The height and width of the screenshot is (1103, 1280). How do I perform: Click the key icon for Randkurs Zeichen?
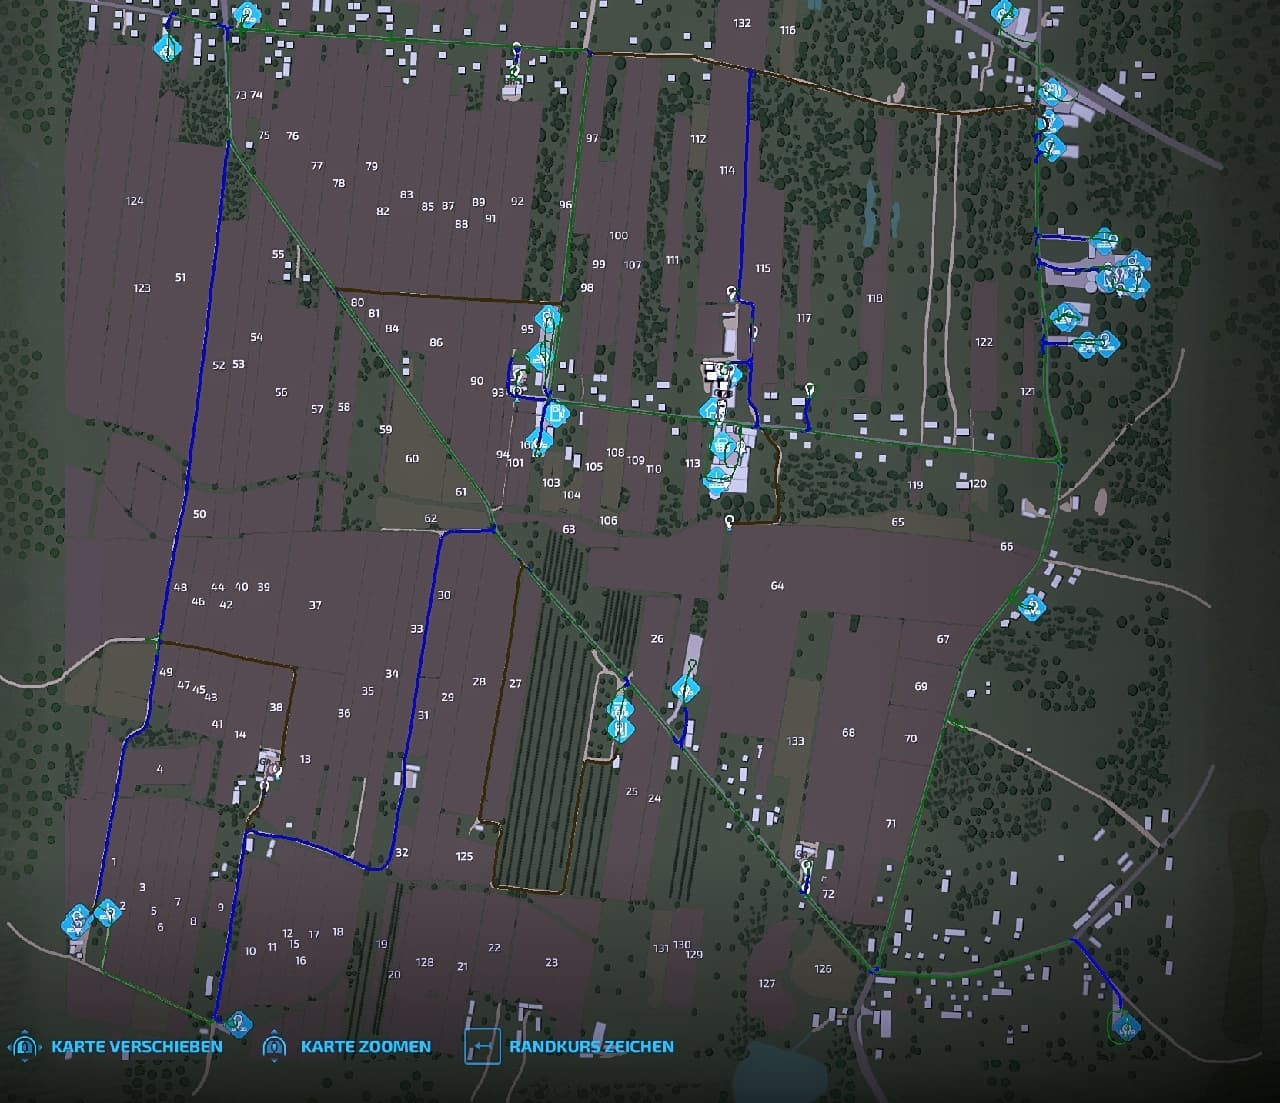[482, 1047]
